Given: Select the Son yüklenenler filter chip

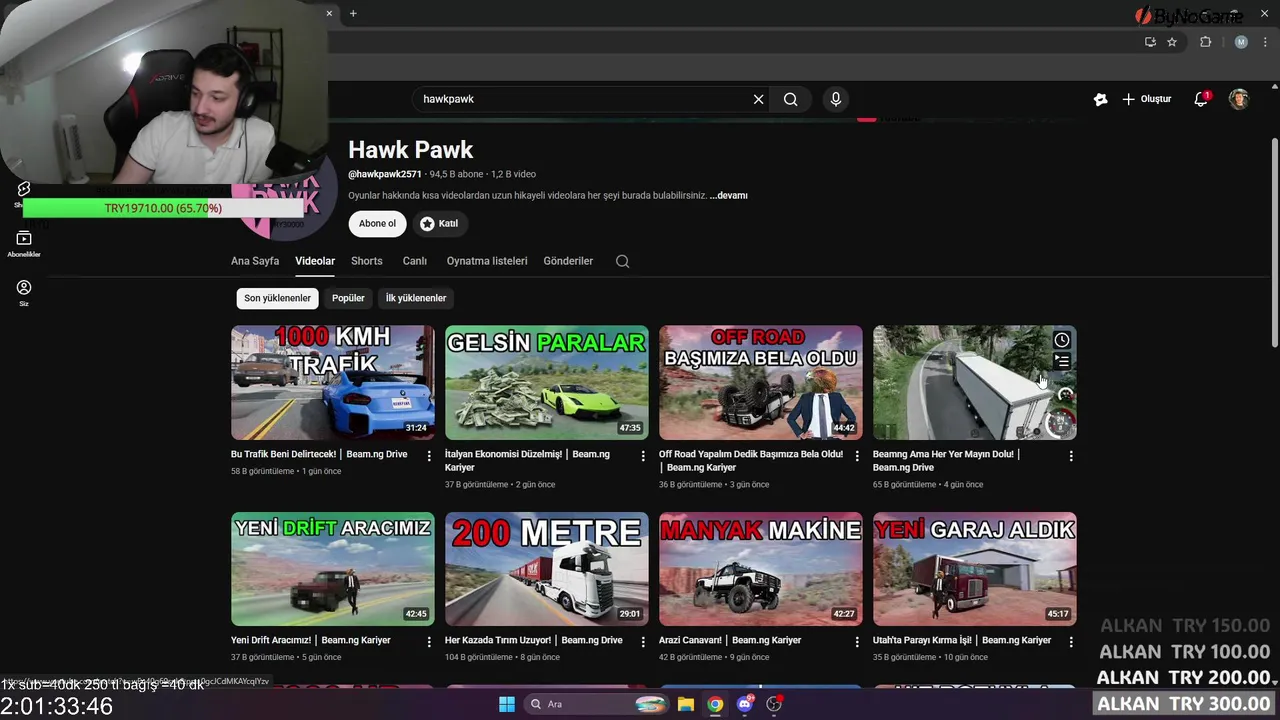Looking at the screenshot, I should pyautogui.click(x=277, y=298).
